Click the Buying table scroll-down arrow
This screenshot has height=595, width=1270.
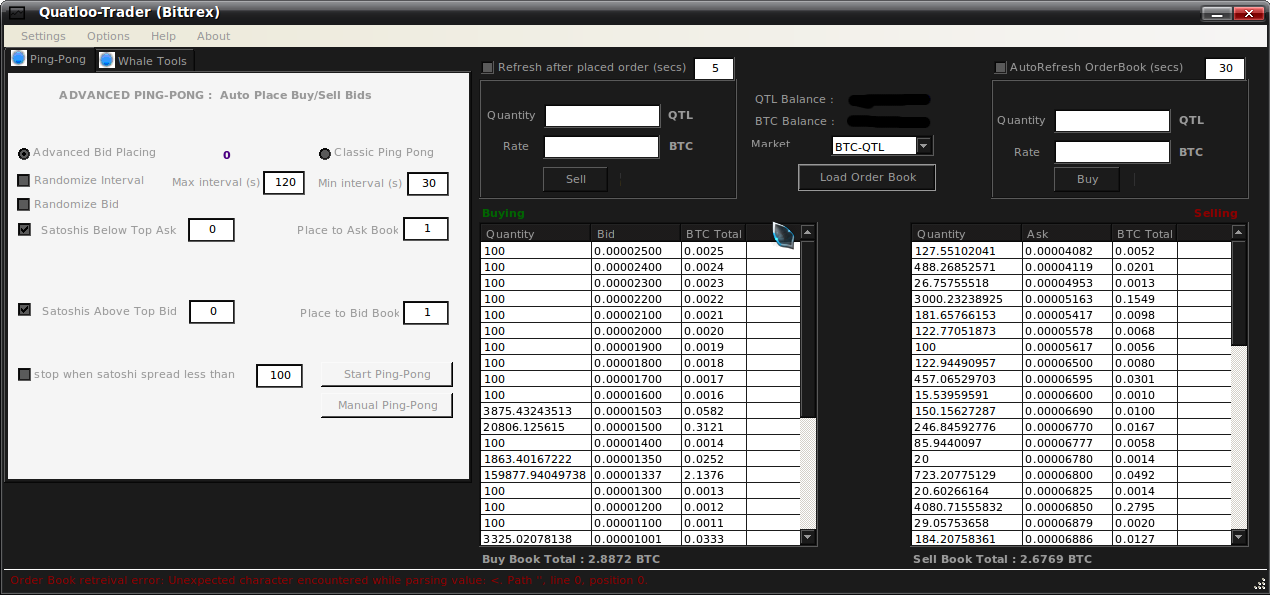(808, 538)
